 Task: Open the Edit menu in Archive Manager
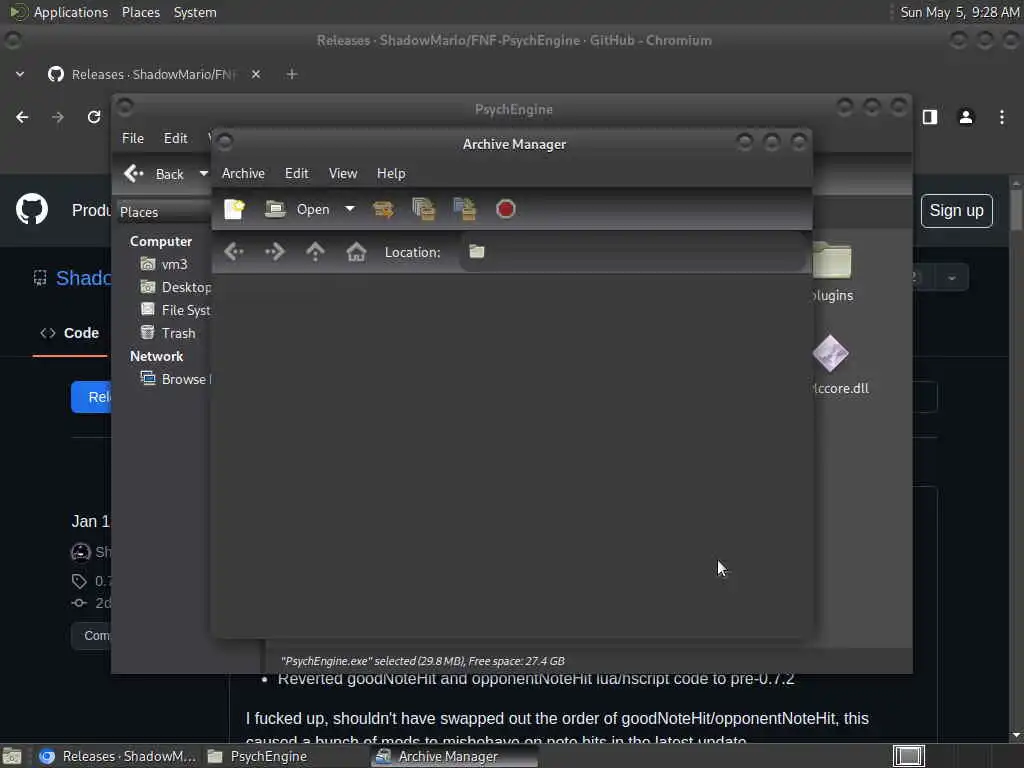point(296,174)
